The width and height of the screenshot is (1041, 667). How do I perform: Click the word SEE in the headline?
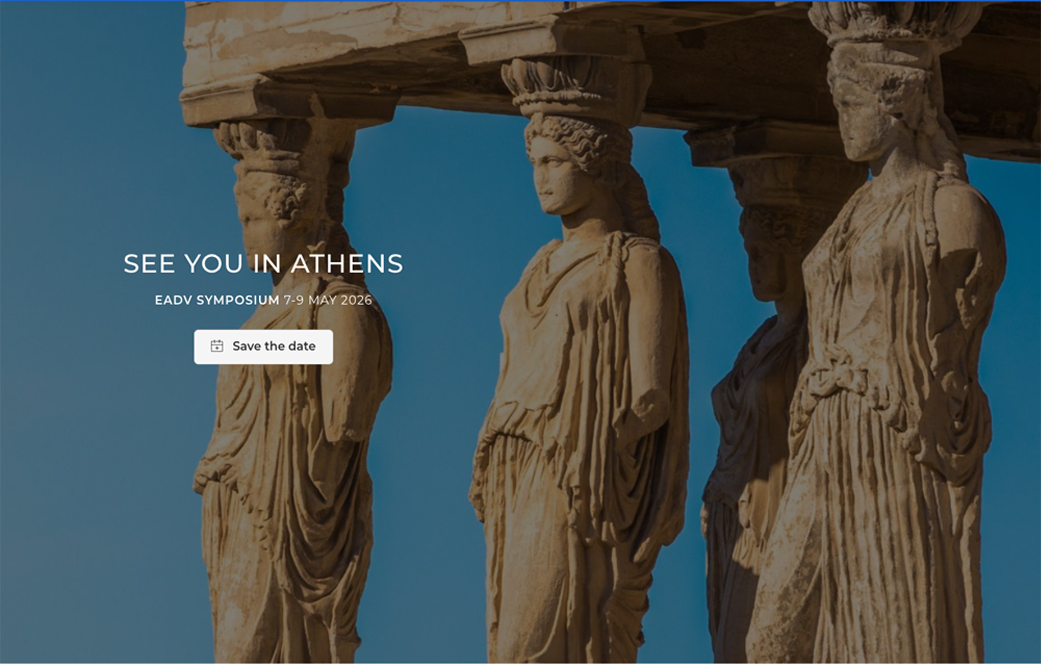click(x=150, y=263)
